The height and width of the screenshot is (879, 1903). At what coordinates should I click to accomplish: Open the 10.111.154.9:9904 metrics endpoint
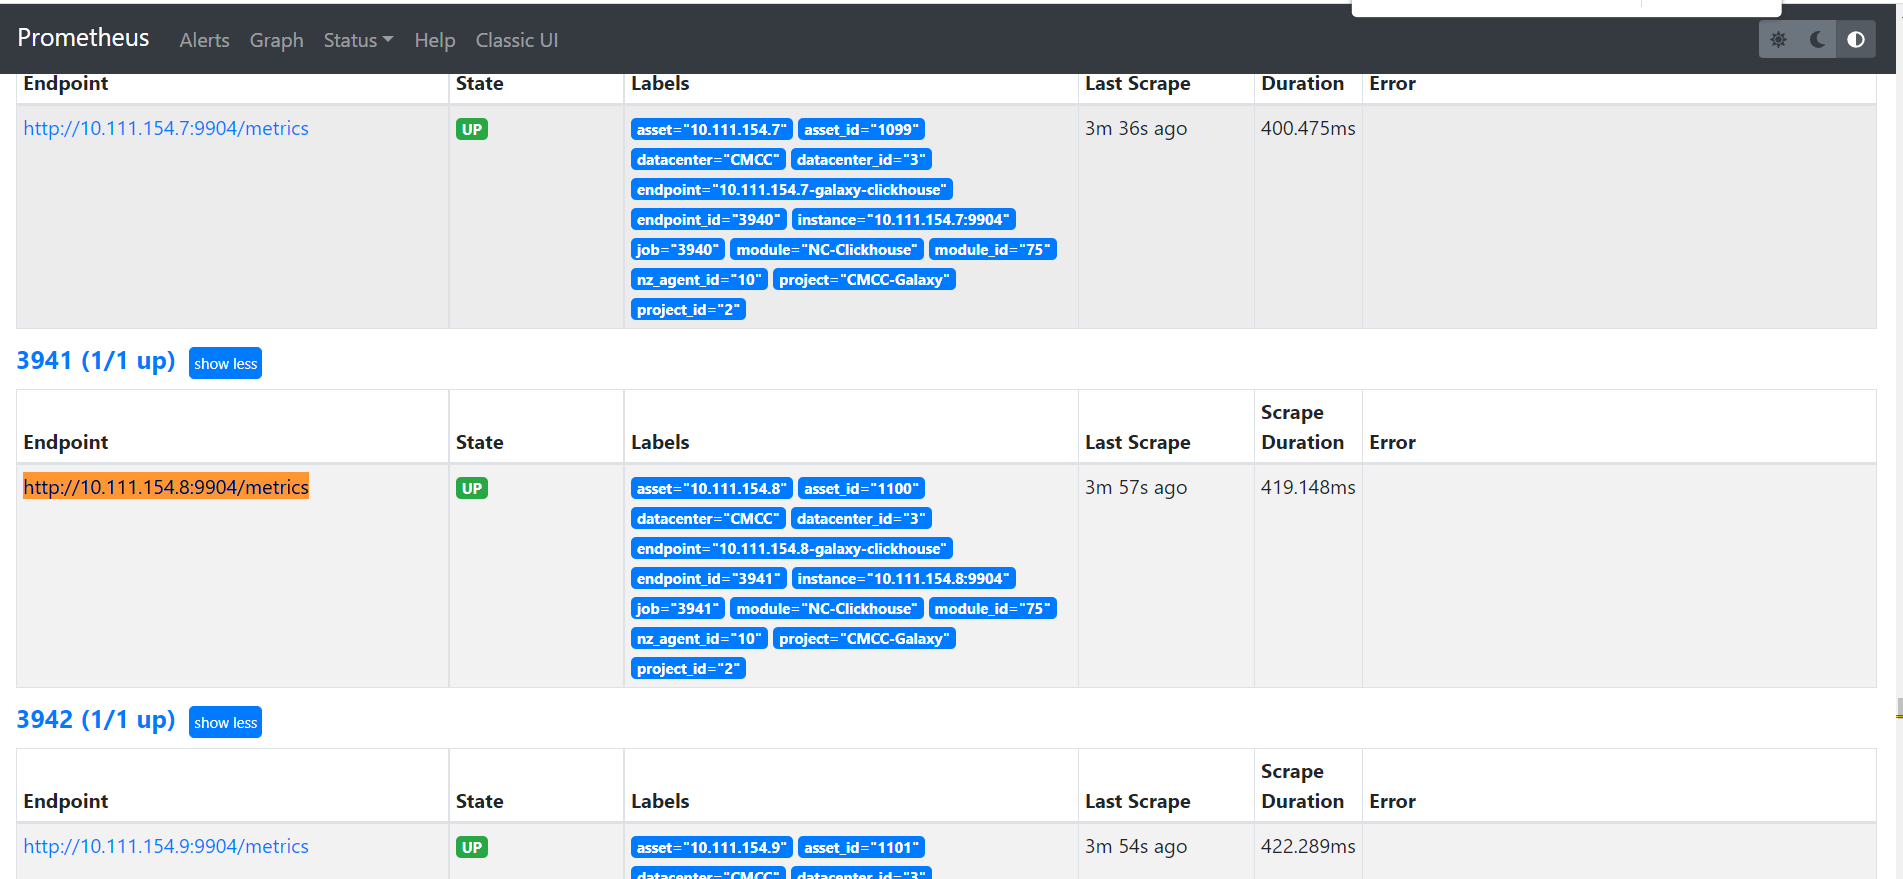[166, 846]
